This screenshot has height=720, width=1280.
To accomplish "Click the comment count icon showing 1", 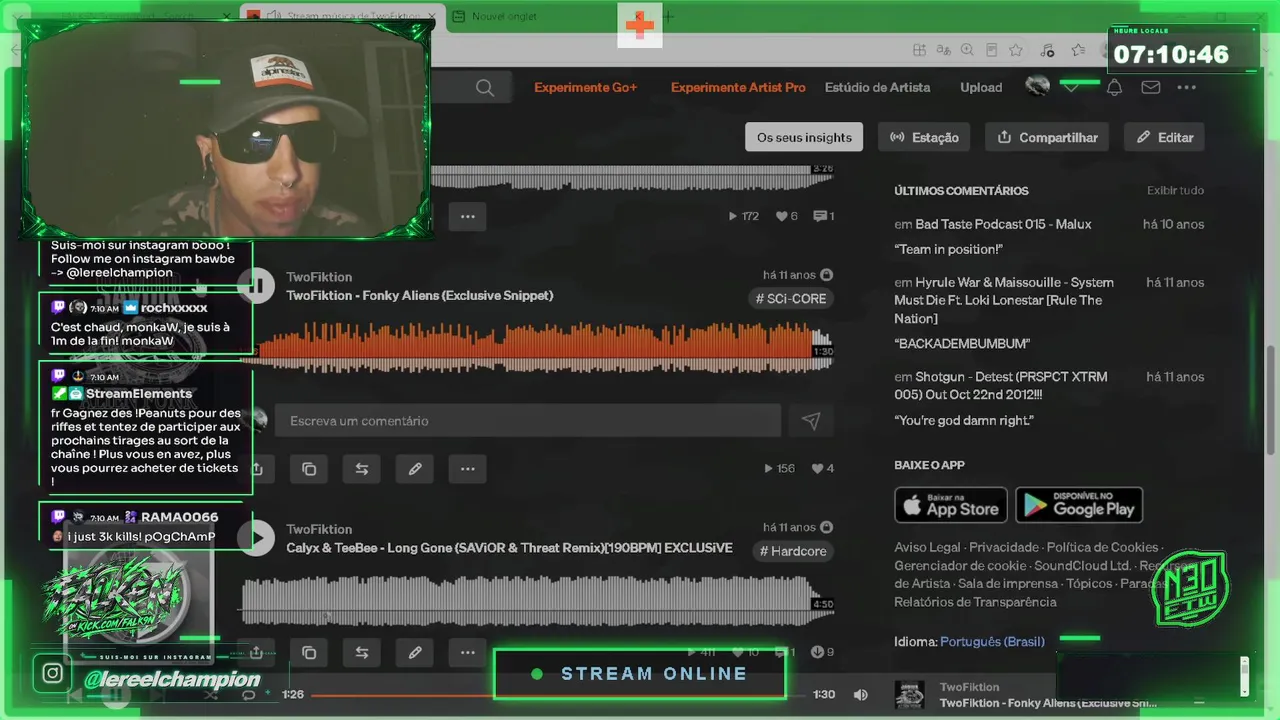I will (x=820, y=216).
